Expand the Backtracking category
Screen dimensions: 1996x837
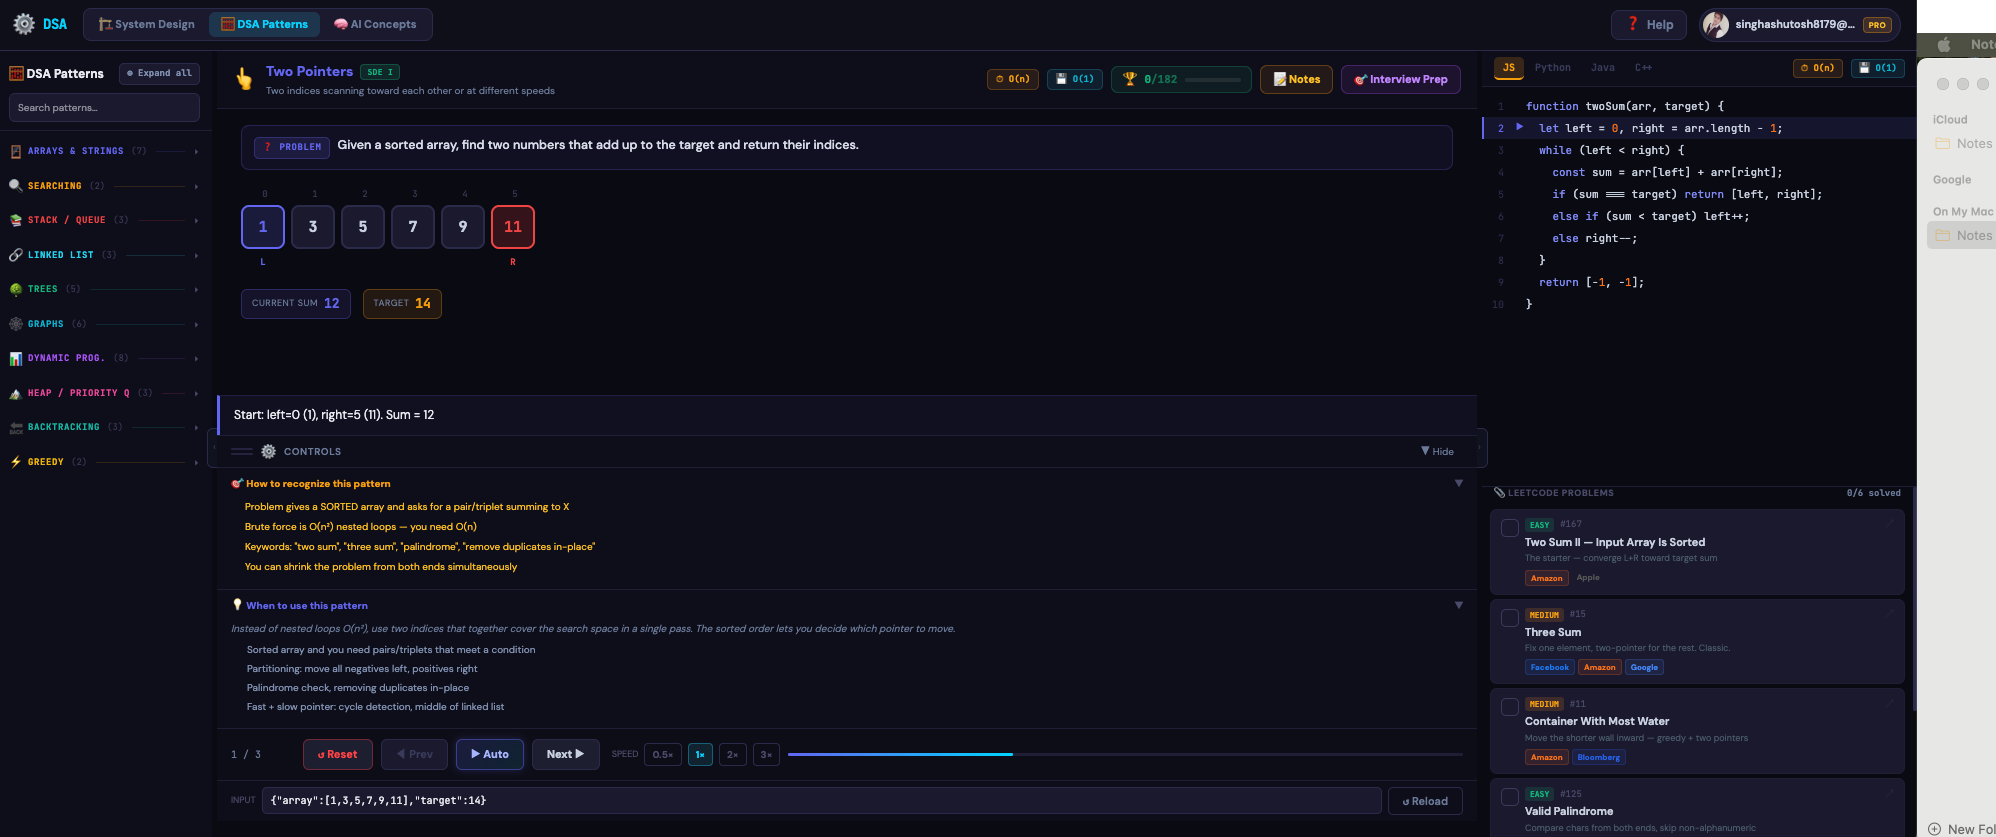pyautogui.click(x=104, y=427)
